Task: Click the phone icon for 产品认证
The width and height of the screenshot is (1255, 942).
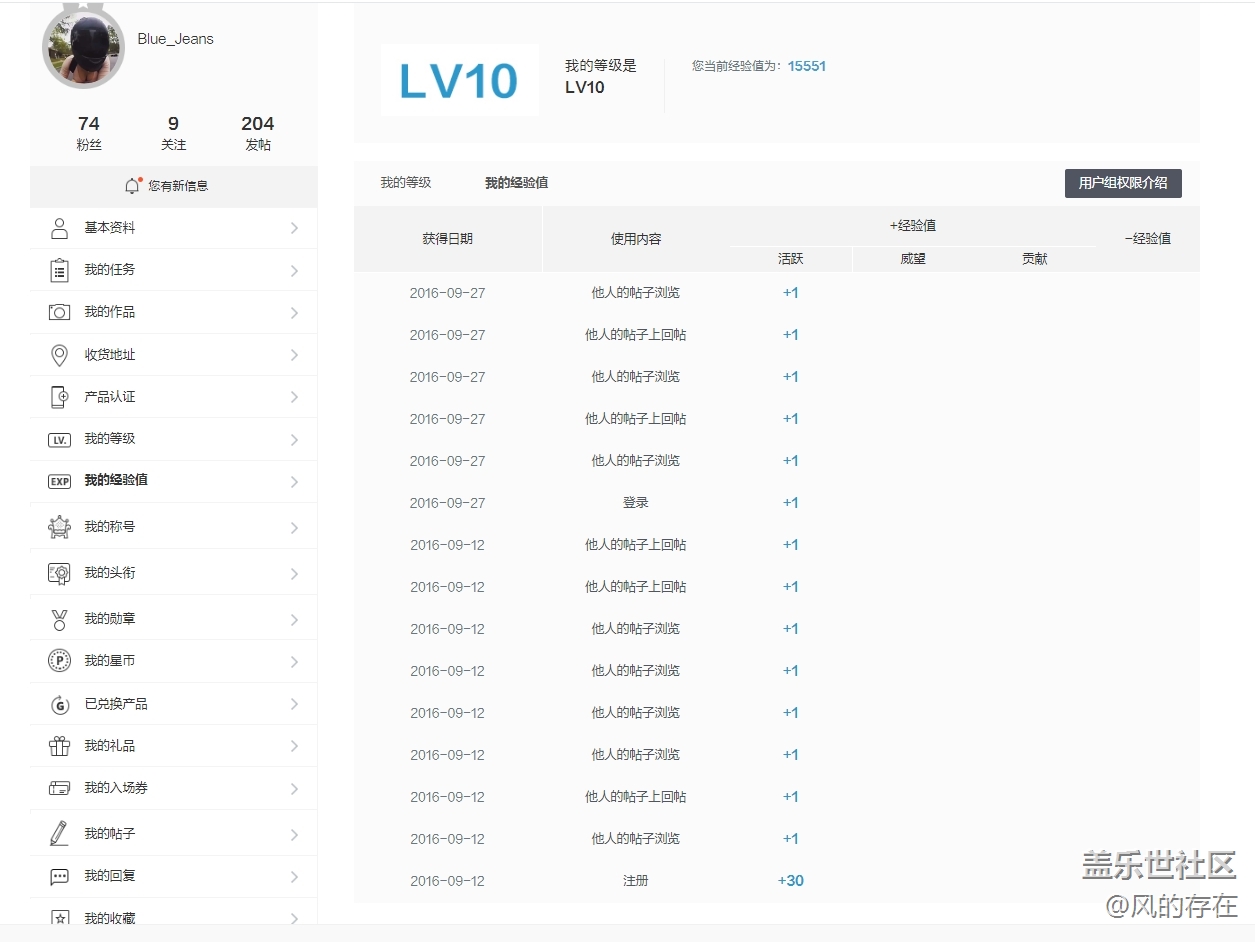Action: (x=59, y=397)
